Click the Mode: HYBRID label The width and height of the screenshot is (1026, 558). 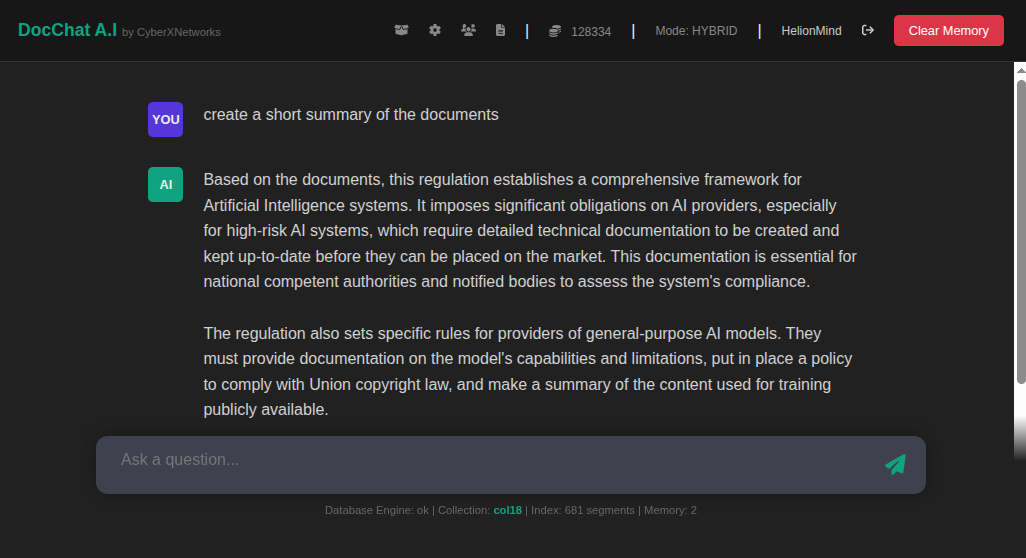click(696, 31)
